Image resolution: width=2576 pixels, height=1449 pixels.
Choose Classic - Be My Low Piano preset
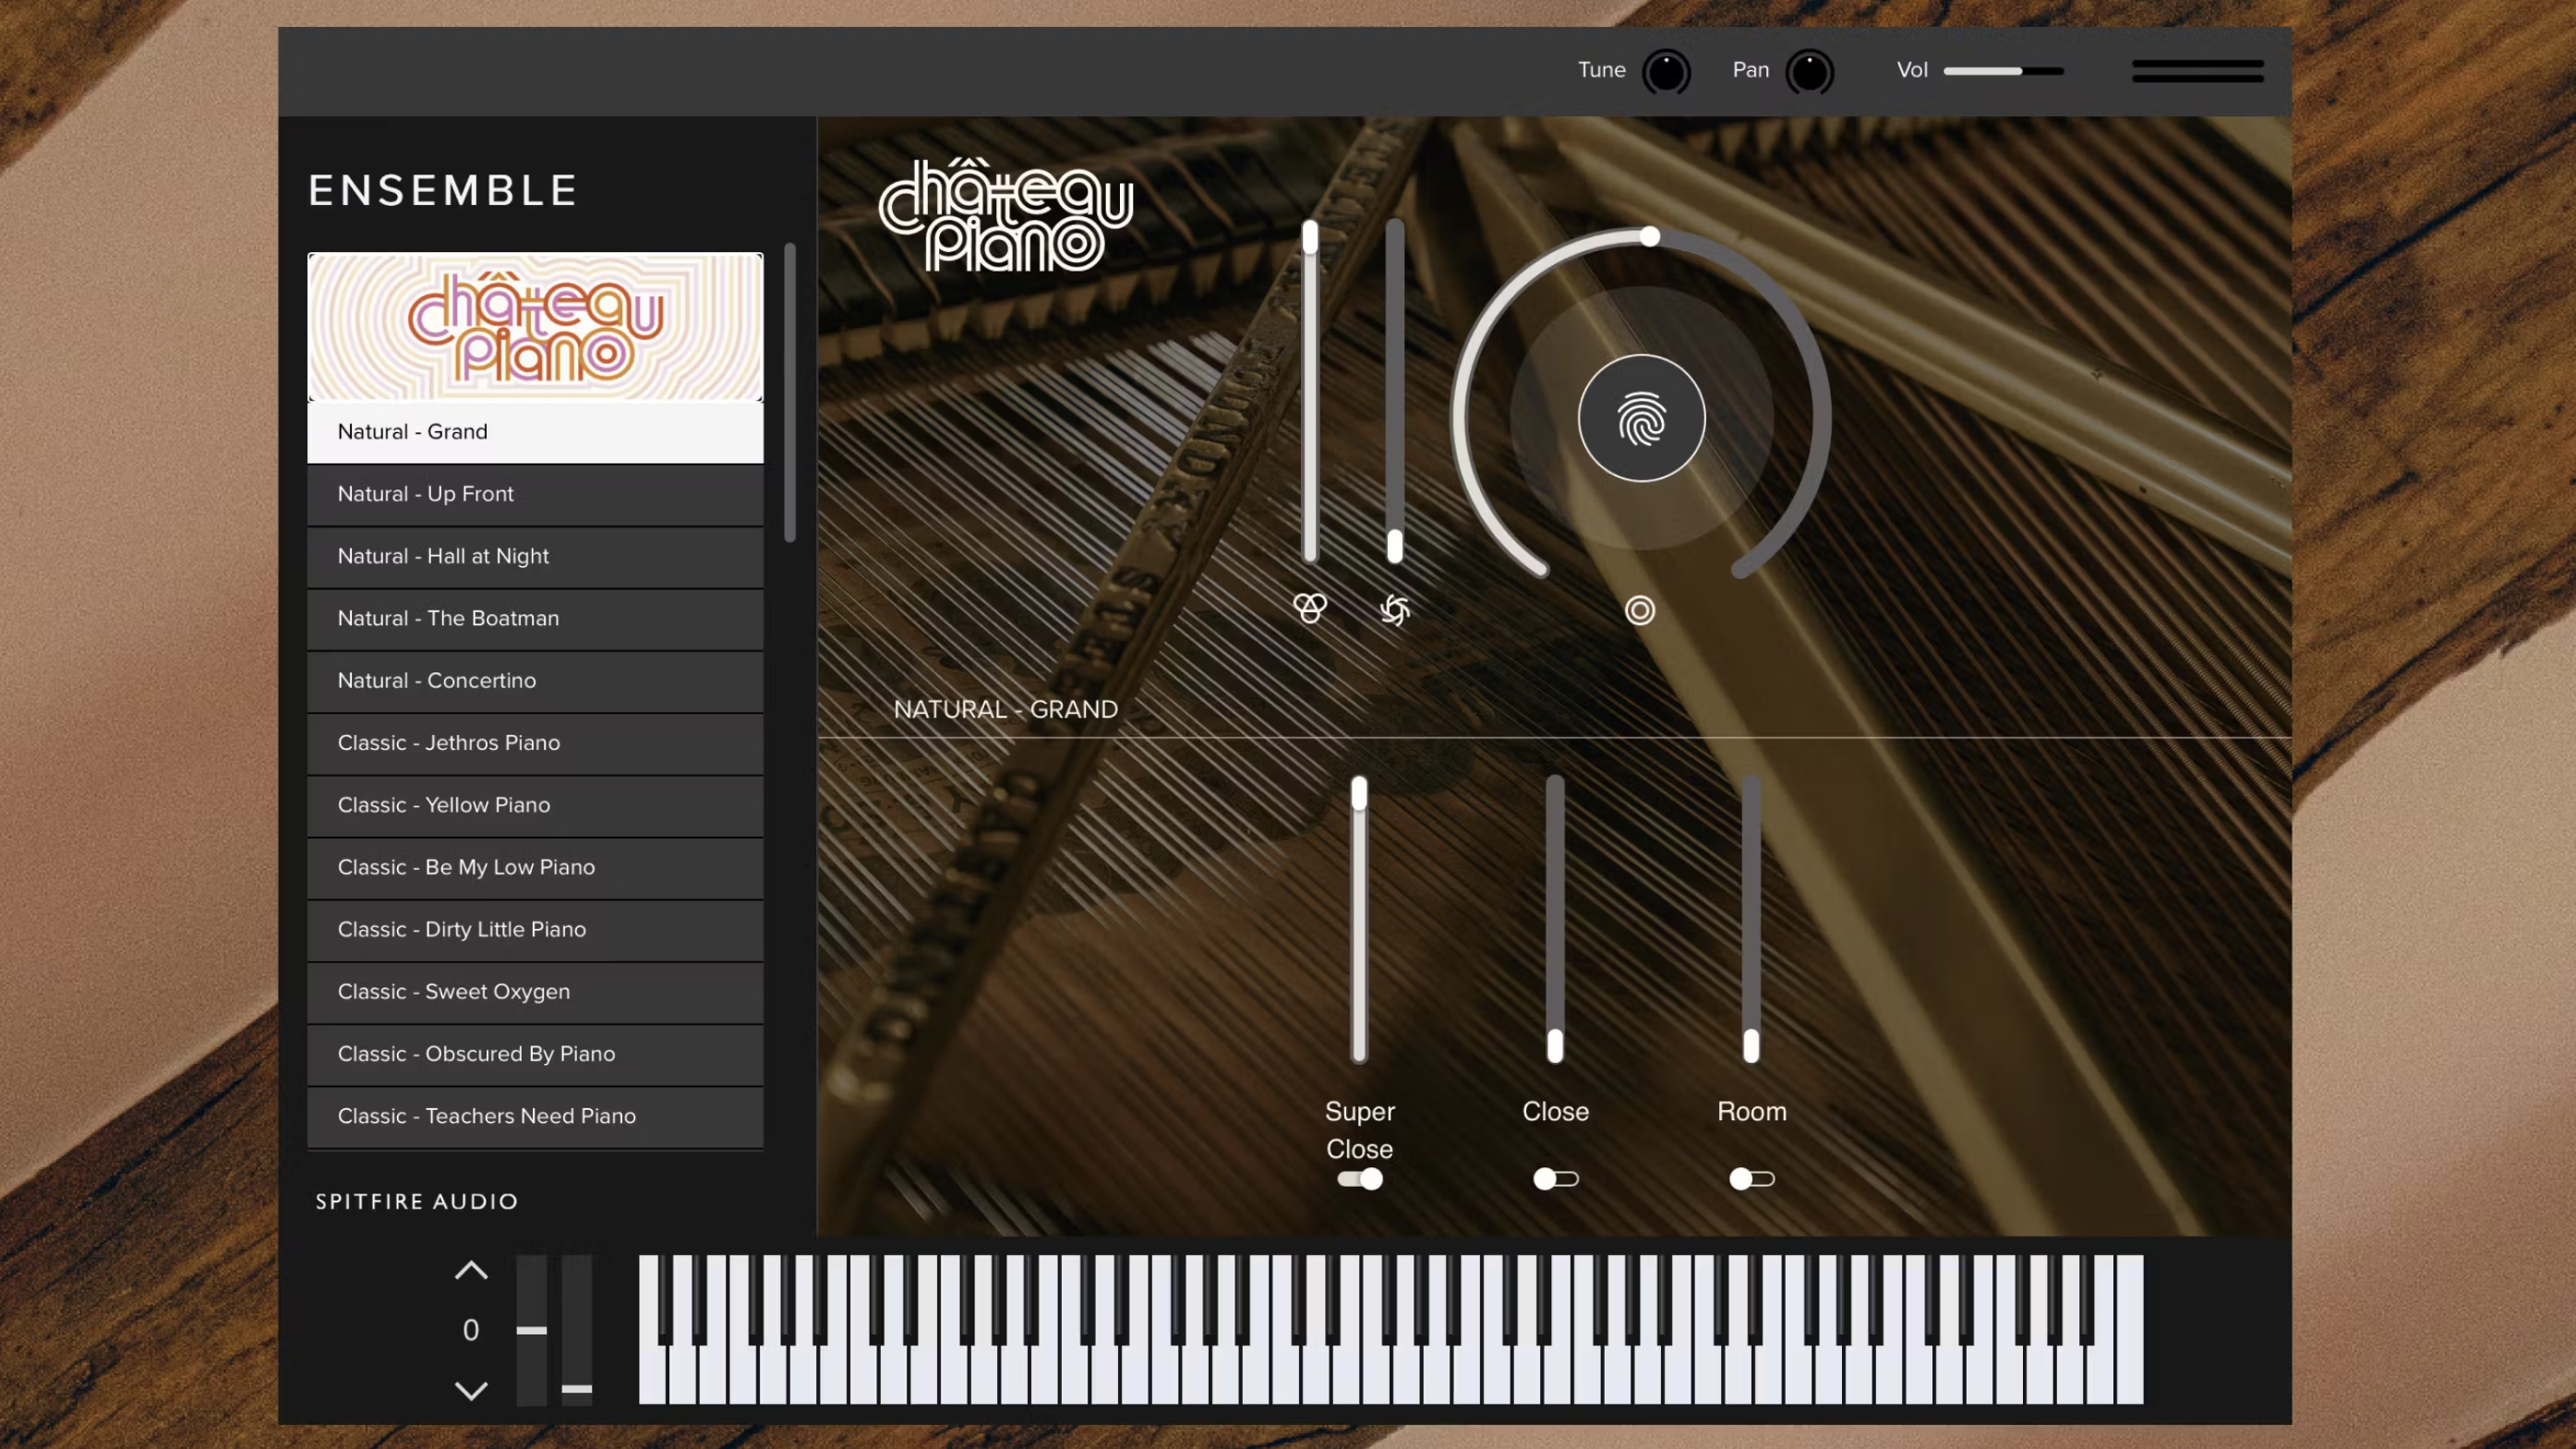click(535, 867)
